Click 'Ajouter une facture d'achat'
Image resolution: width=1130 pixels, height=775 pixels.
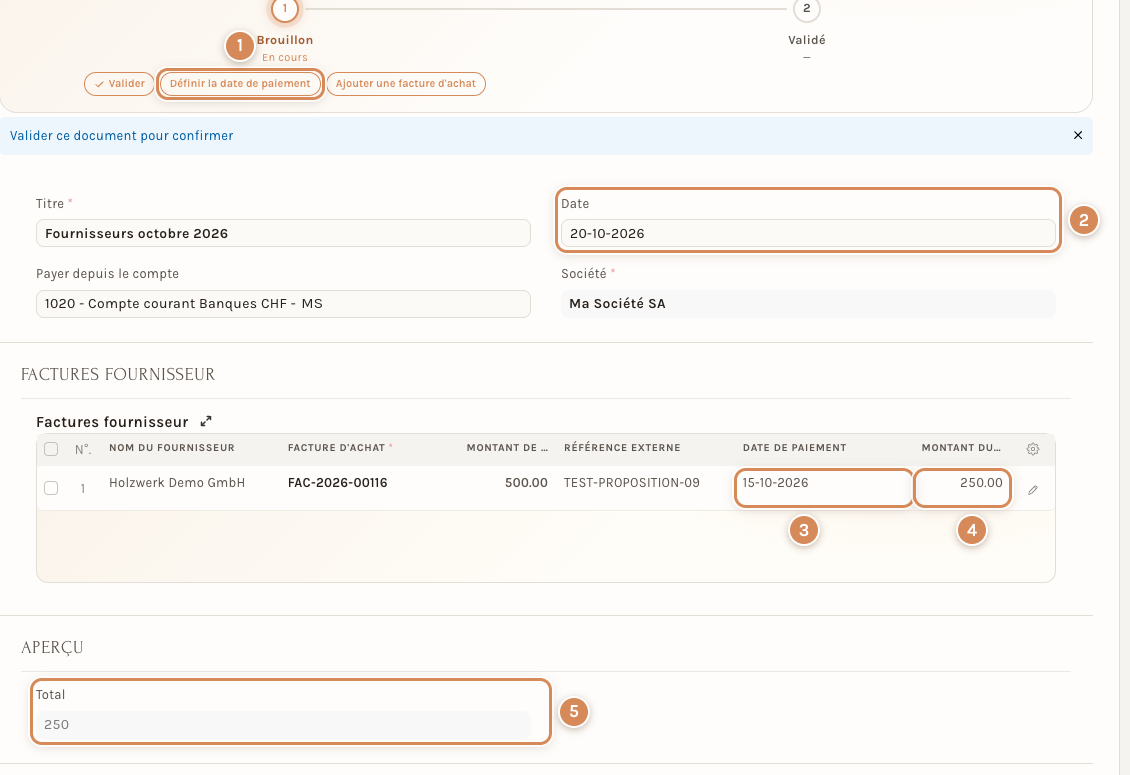[x=406, y=84]
